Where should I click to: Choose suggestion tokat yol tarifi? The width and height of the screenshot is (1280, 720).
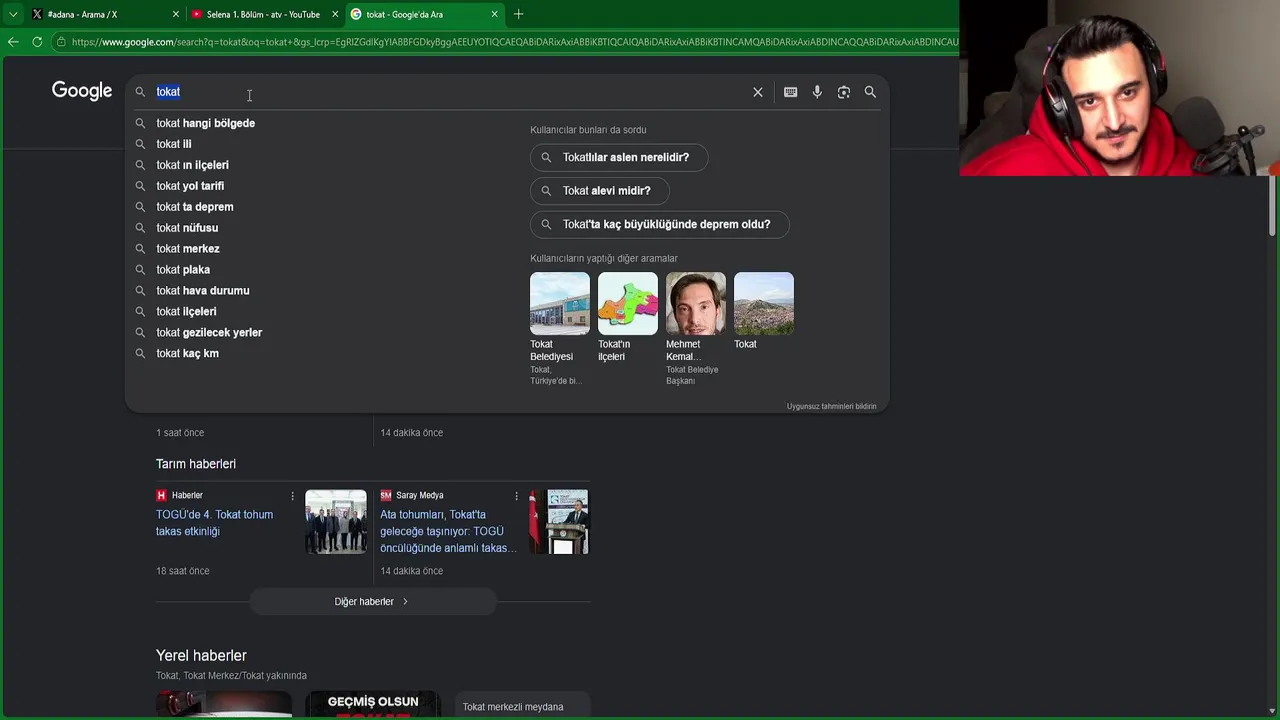190,186
